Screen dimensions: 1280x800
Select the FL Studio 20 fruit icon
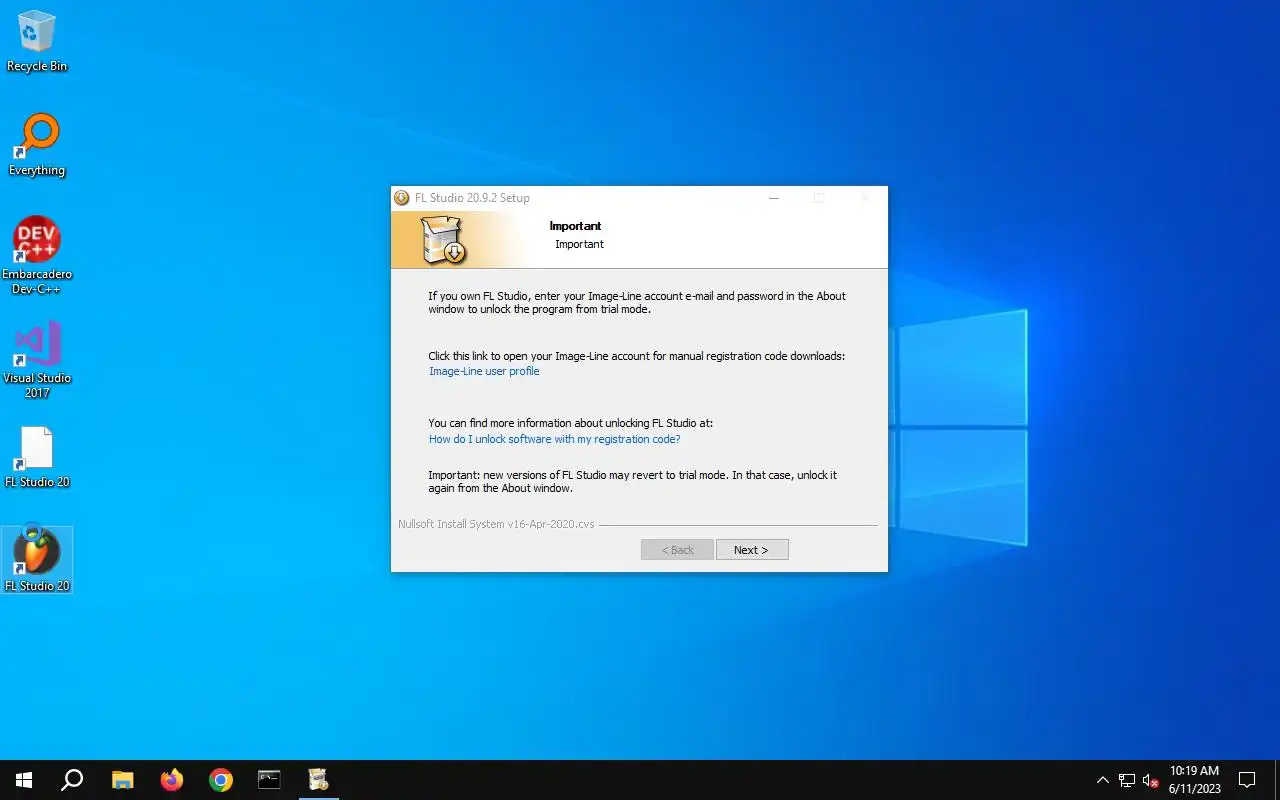click(x=37, y=560)
